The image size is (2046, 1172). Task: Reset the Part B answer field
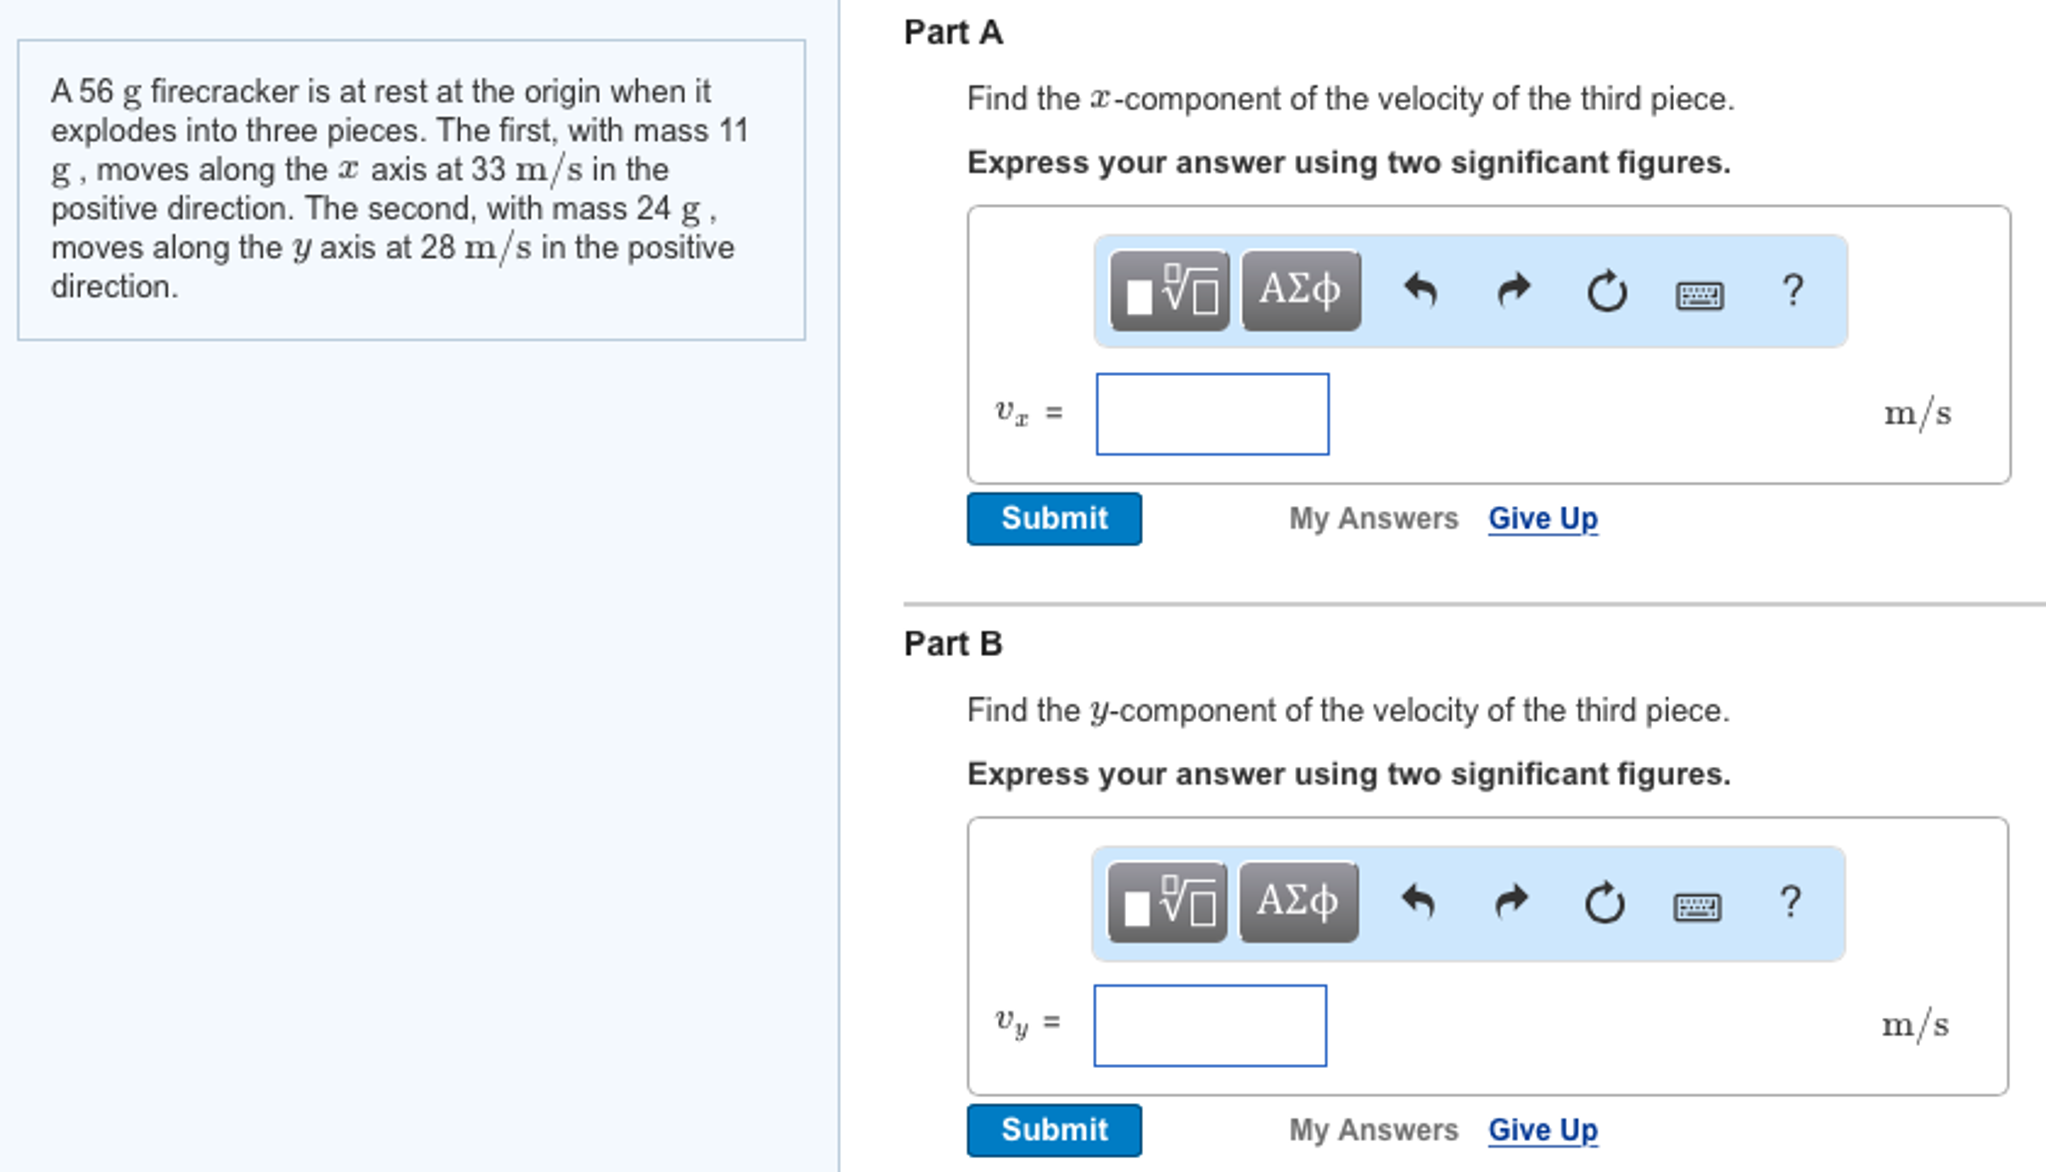pos(1605,904)
